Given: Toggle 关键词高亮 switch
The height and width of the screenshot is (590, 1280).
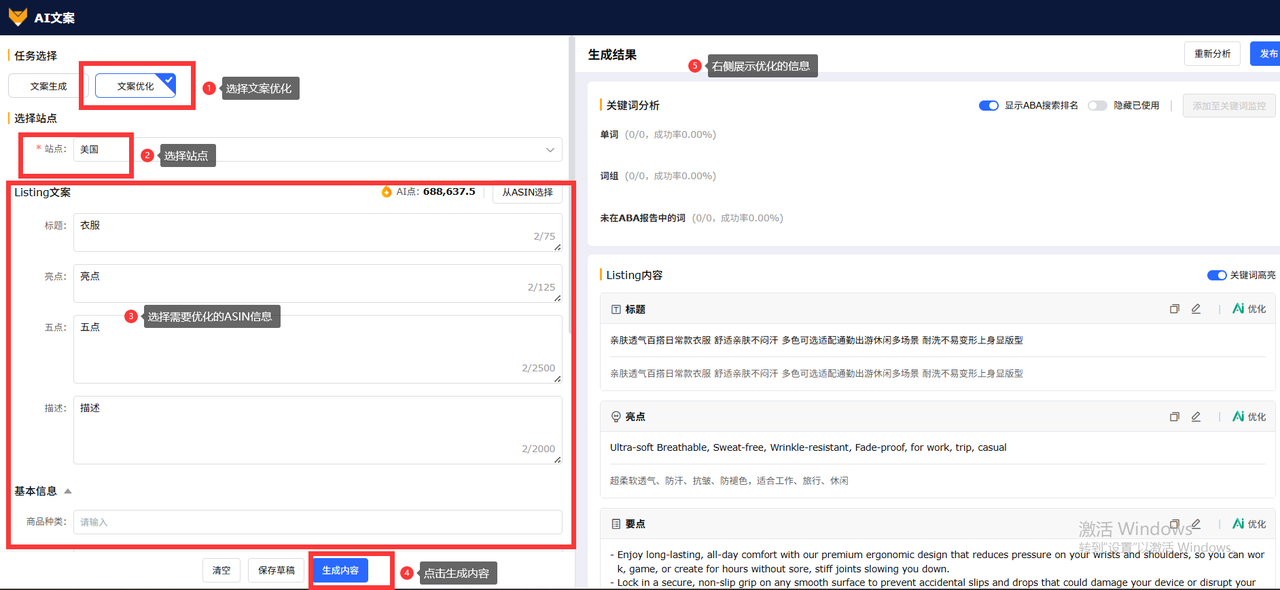Looking at the screenshot, I should coord(1217,275).
